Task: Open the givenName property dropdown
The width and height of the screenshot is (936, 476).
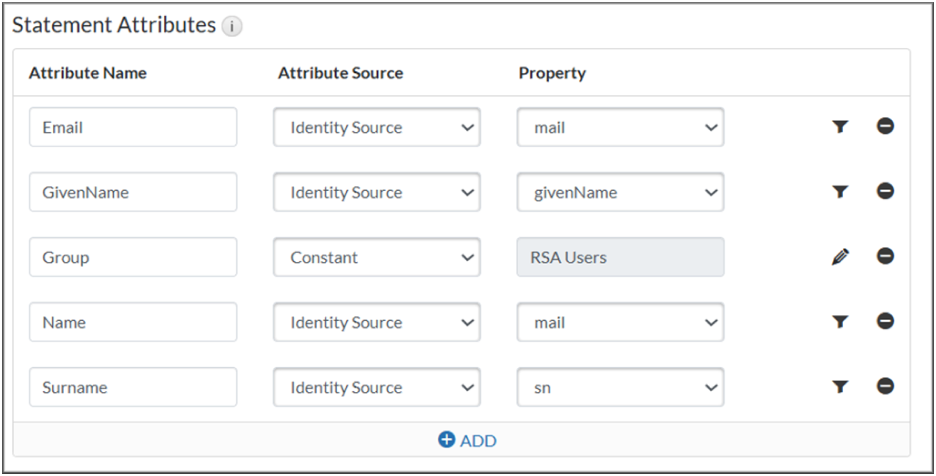Action: [620, 193]
